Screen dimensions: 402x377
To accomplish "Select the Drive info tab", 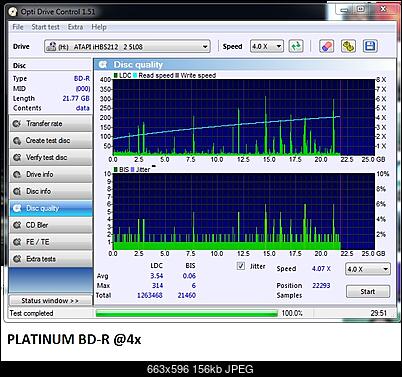I will (51, 174).
